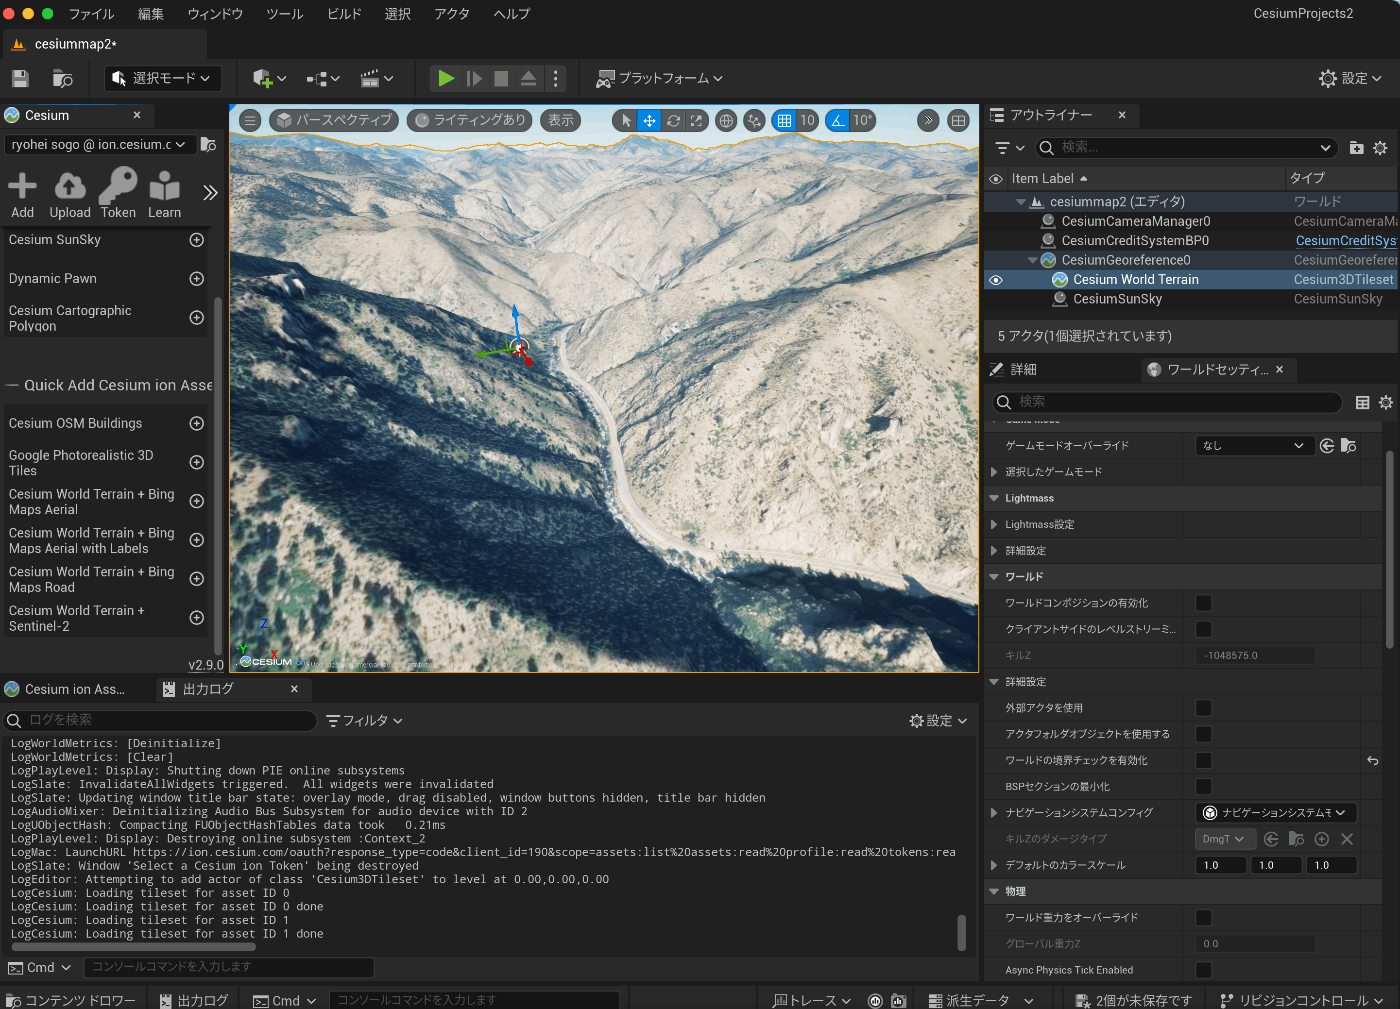
Task: Toggle client-side level streaming checkbox
Action: click(x=1204, y=629)
